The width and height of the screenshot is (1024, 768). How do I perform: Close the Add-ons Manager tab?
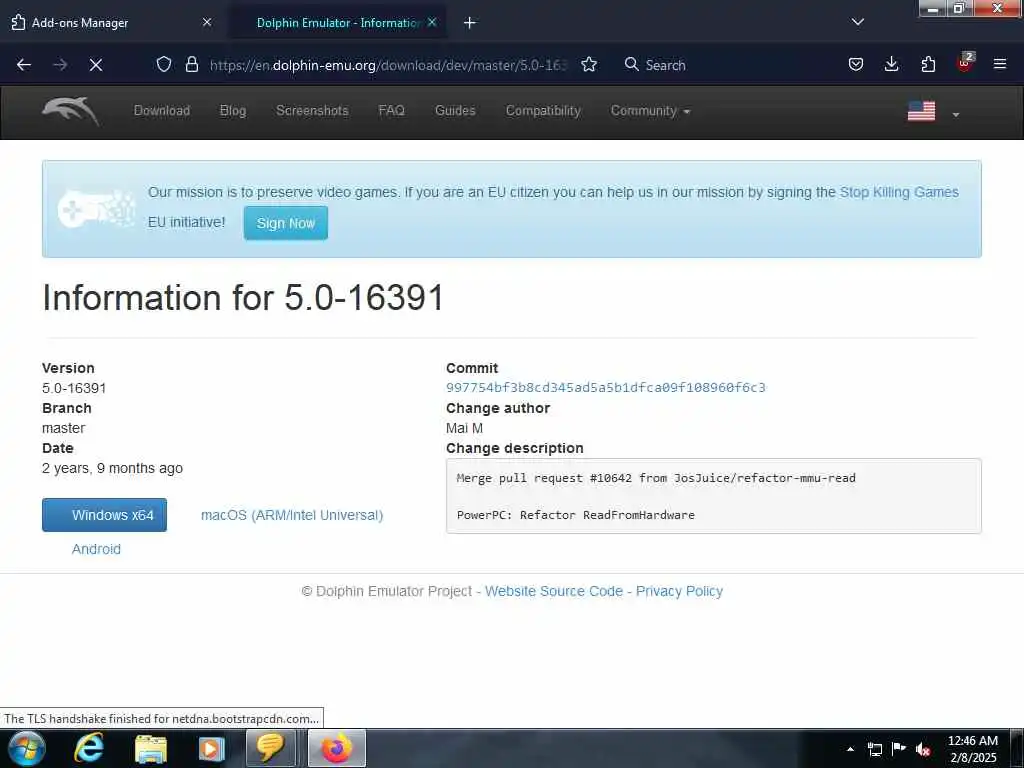[207, 22]
